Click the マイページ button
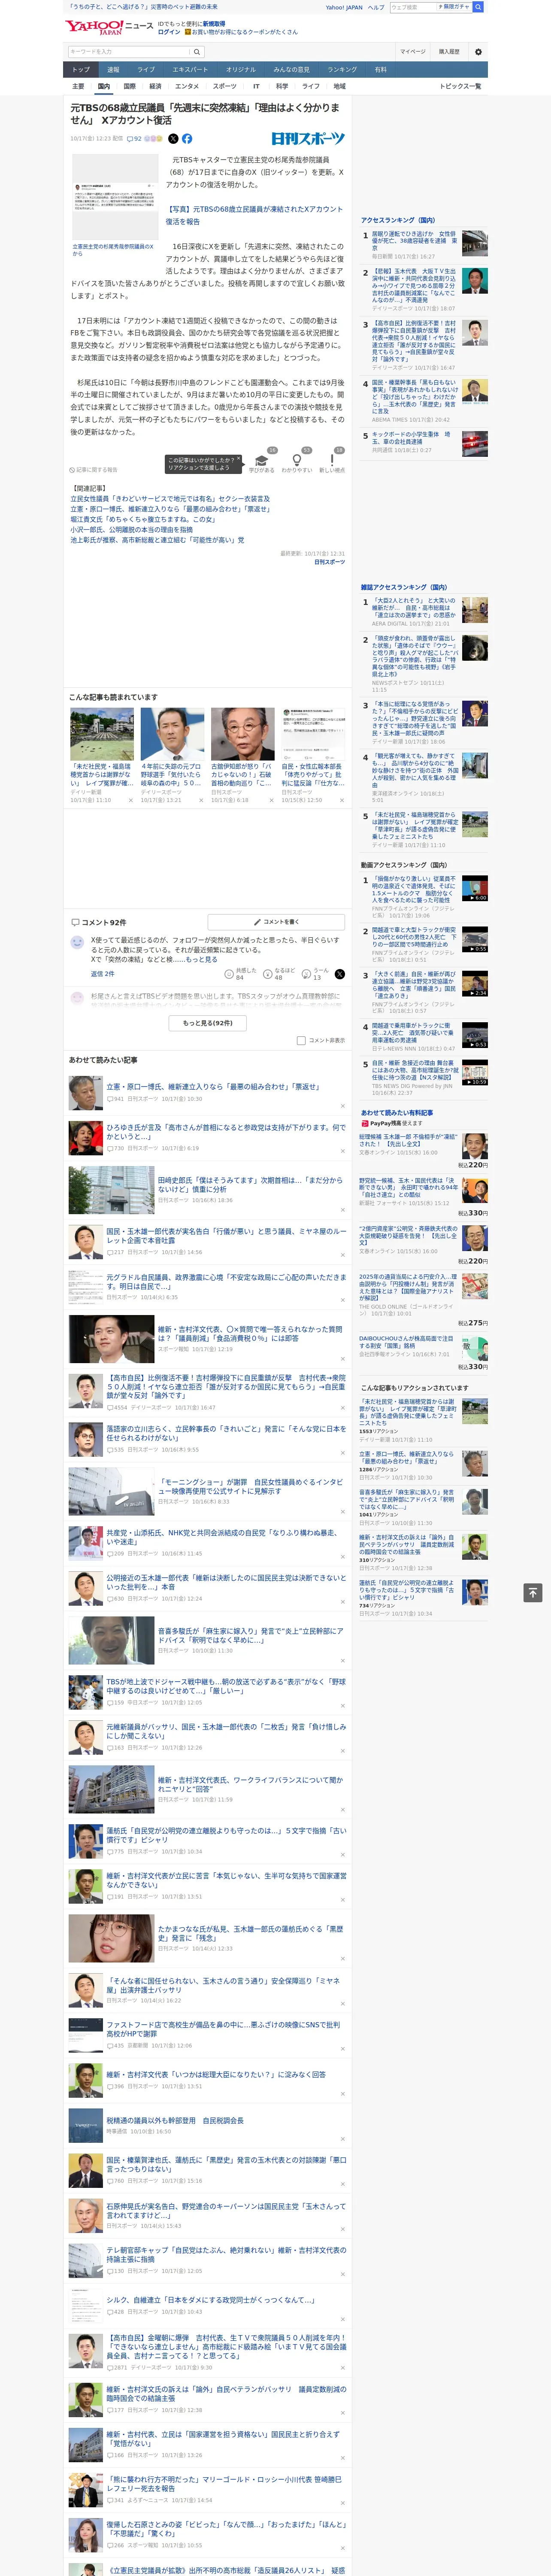This screenshot has width=551, height=2576. (413, 52)
